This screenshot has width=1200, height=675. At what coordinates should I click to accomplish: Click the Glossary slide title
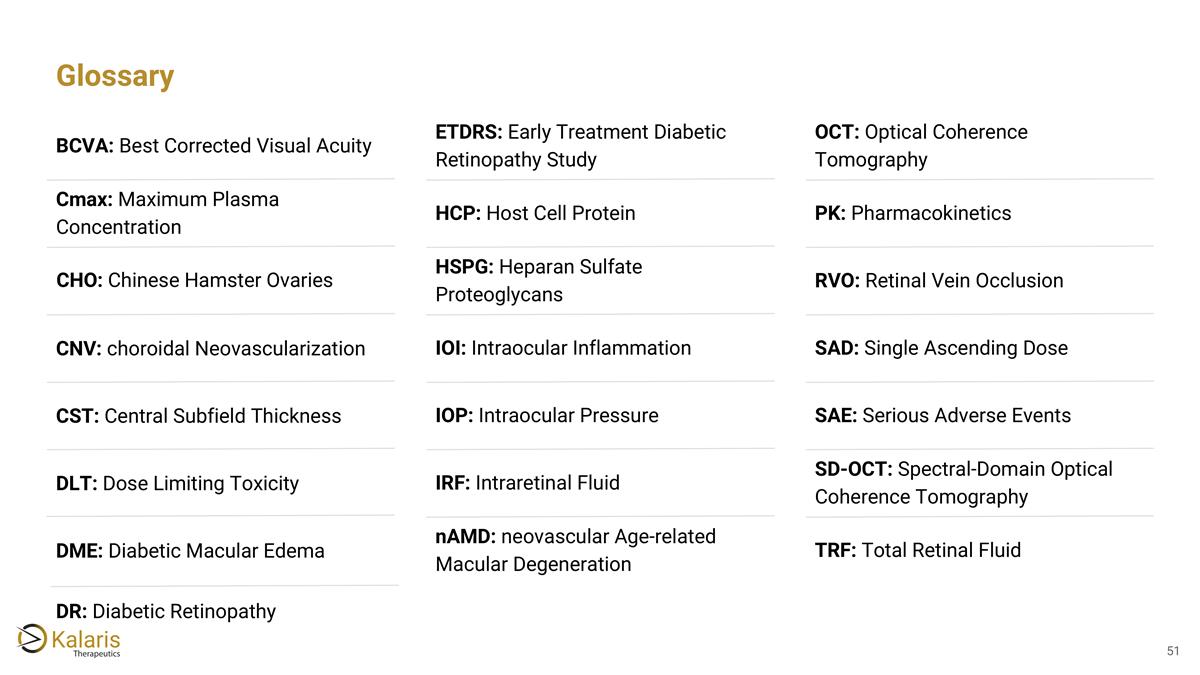(115, 76)
